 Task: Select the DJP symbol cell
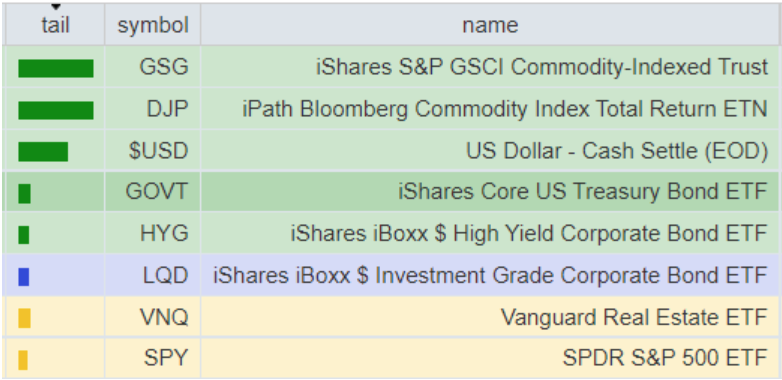(153, 109)
